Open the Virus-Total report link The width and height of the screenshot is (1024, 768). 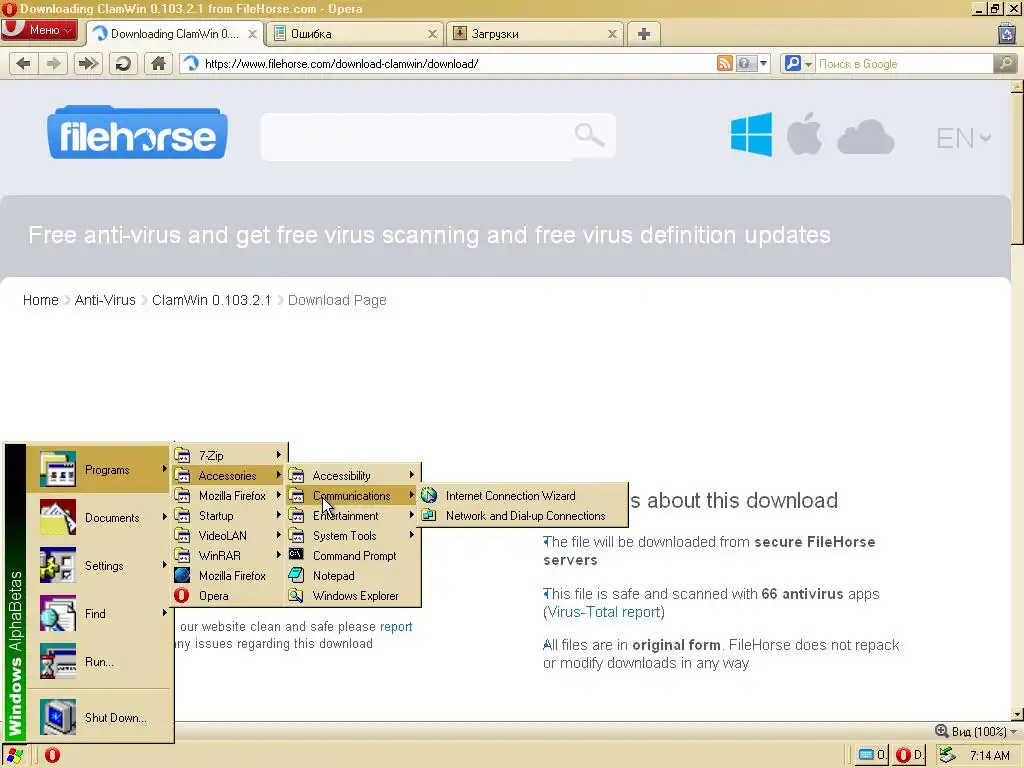coord(604,612)
